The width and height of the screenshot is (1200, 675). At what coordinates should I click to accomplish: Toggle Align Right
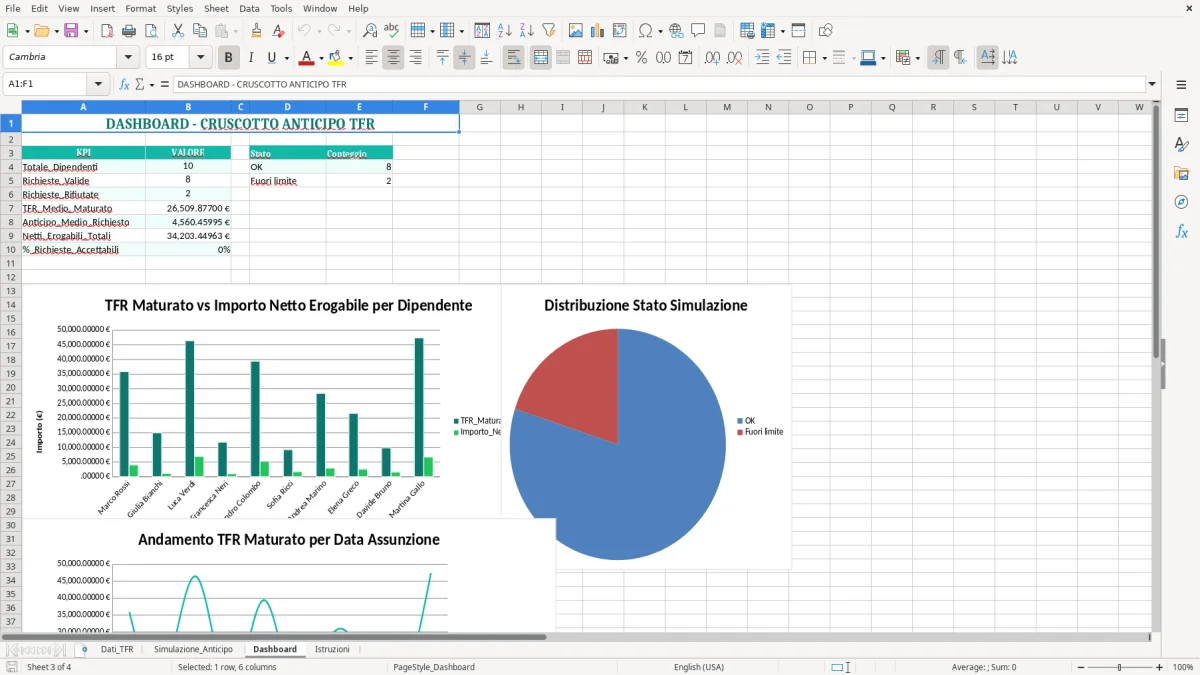[415, 58]
